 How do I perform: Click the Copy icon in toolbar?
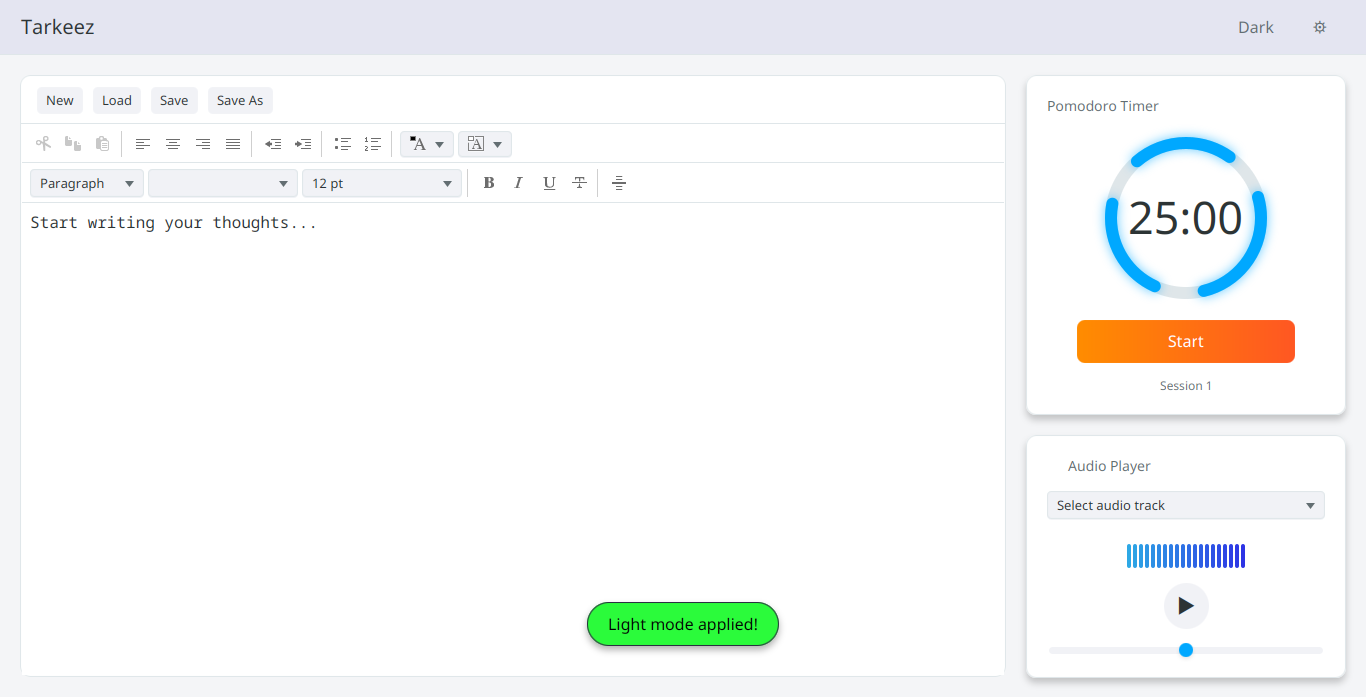pos(73,144)
